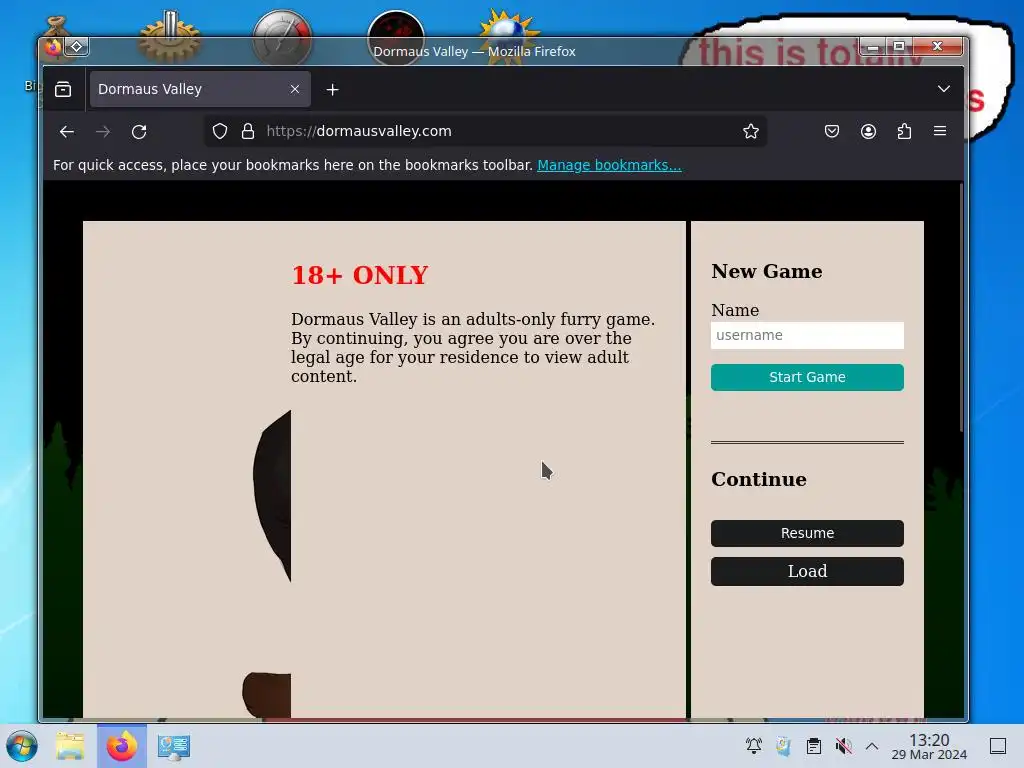The width and height of the screenshot is (1024, 768).
Task: Click the Start Game button
Action: [807, 377]
